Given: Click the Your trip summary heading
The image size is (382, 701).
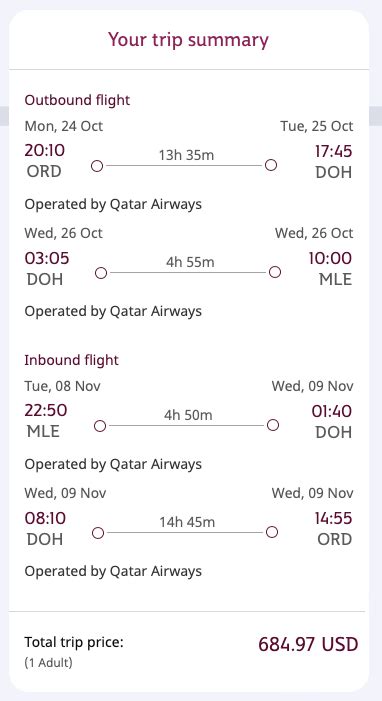Looking at the screenshot, I should click(188, 40).
